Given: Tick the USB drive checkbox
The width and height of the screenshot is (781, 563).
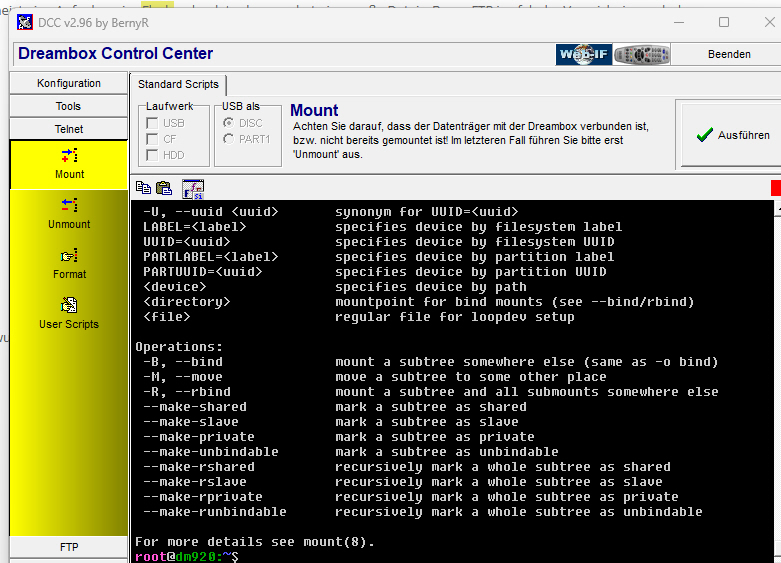Looking at the screenshot, I should tap(151, 123).
